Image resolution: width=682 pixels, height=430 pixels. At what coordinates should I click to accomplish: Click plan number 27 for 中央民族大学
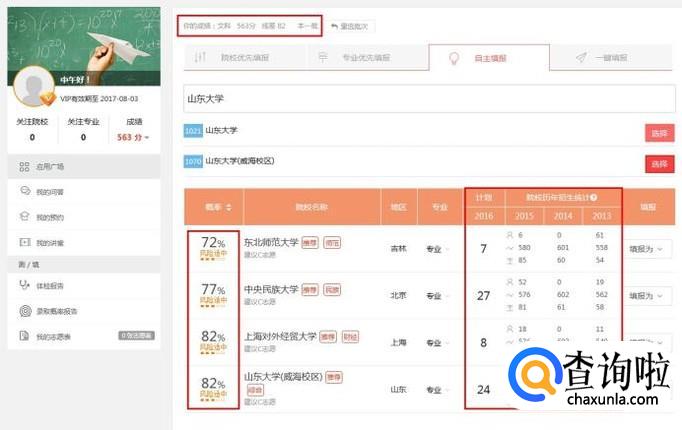(x=484, y=296)
